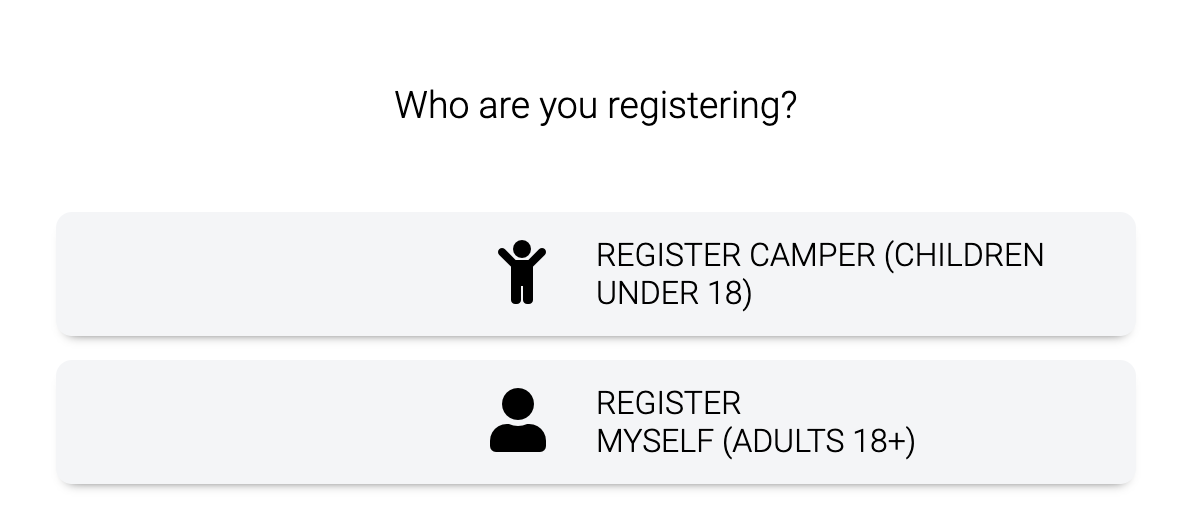The image size is (1190, 526).
Task: Click the "CHILDREN" word in first card
Action: pos(965,256)
